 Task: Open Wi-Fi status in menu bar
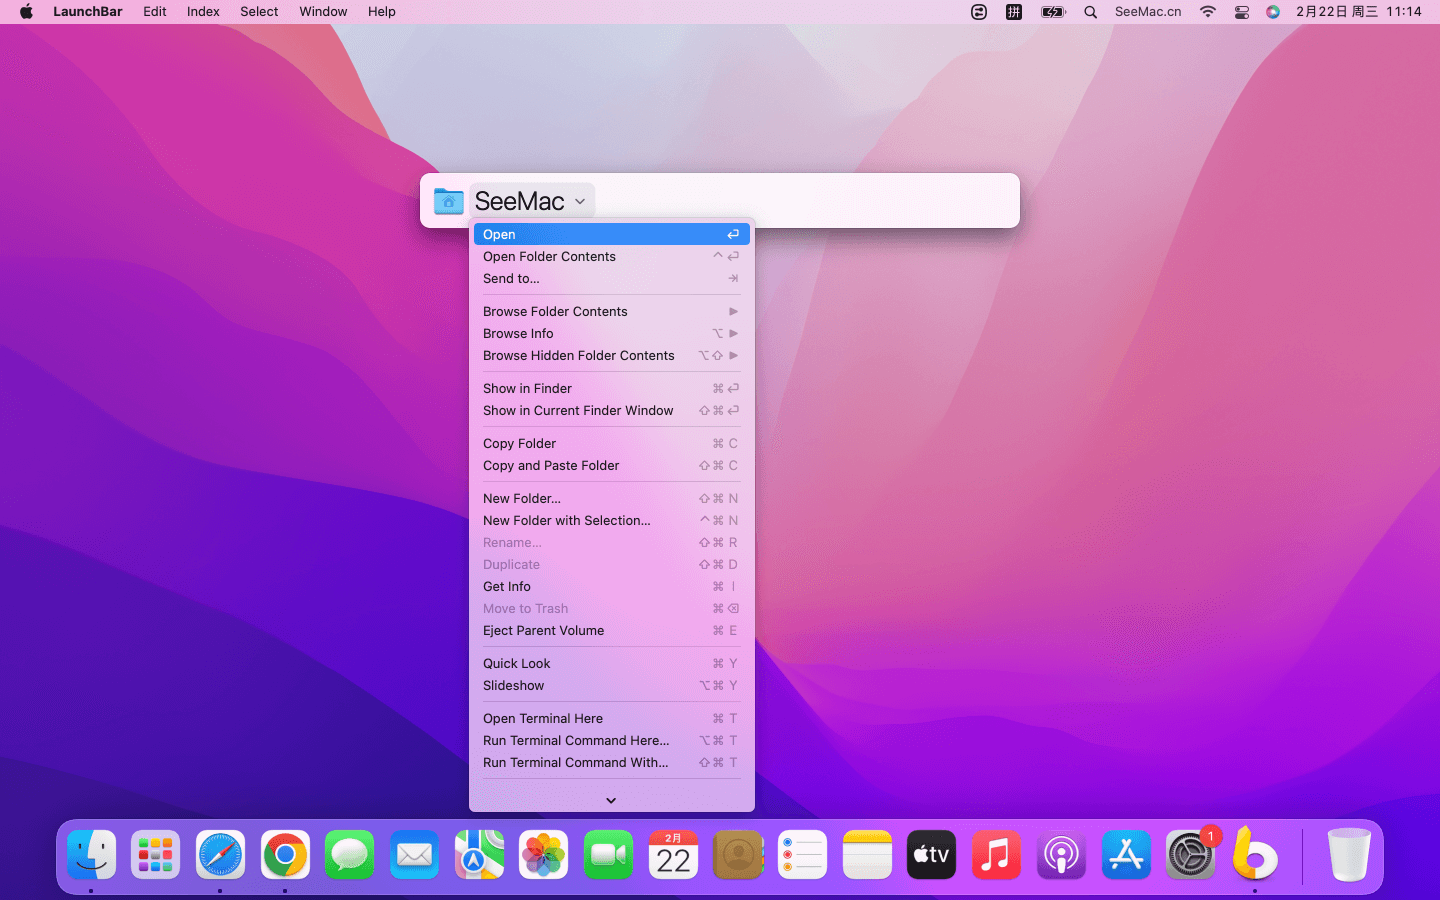pyautogui.click(x=1208, y=12)
